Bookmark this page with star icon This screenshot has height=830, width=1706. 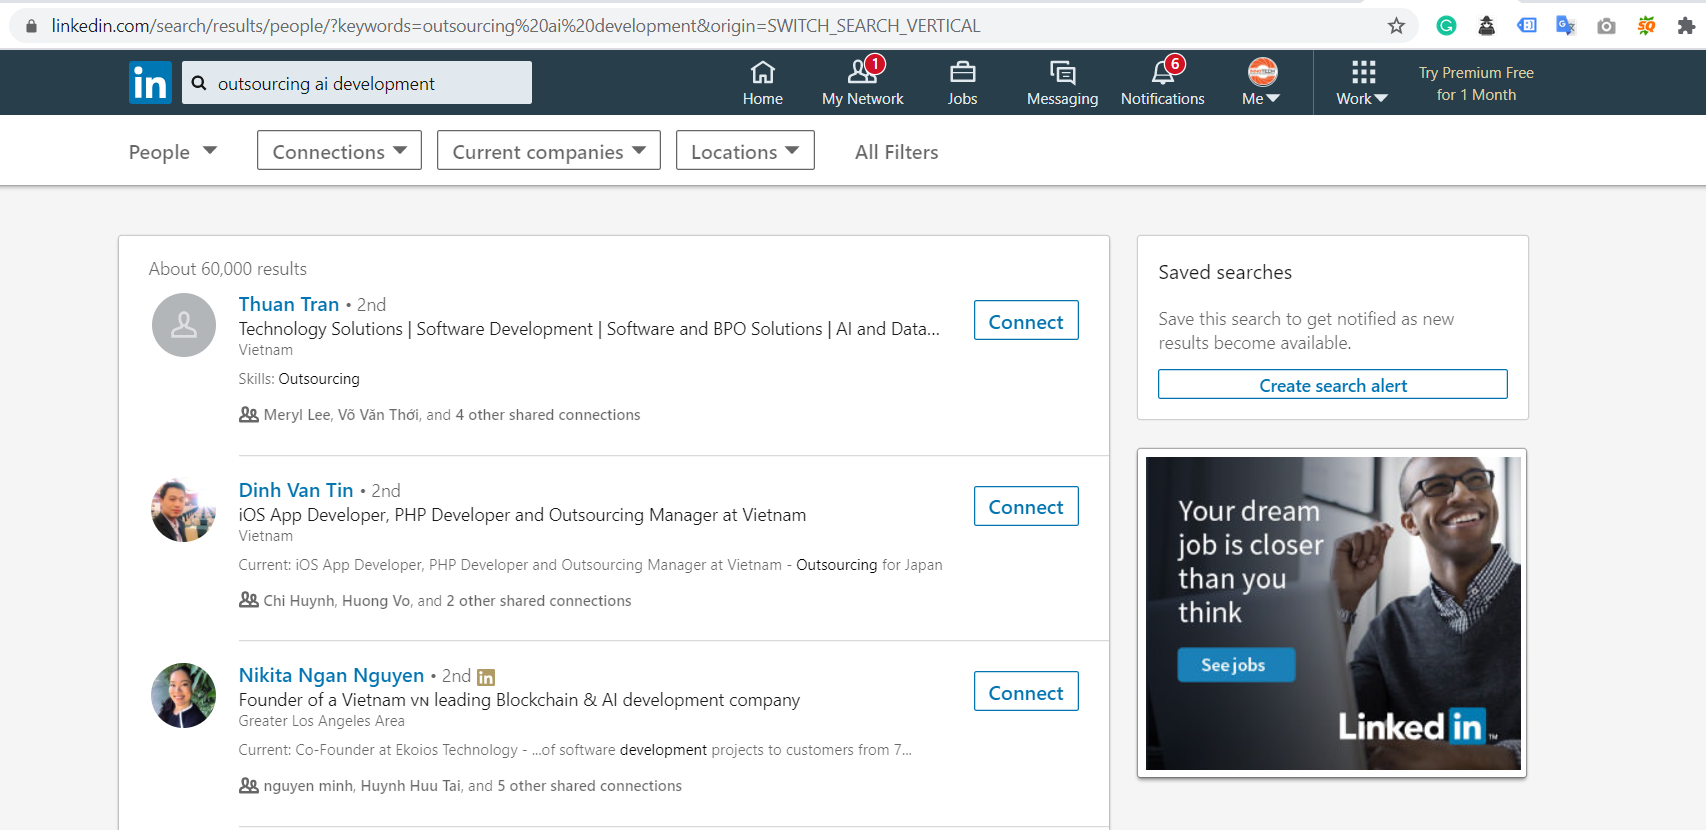tap(1396, 26)
